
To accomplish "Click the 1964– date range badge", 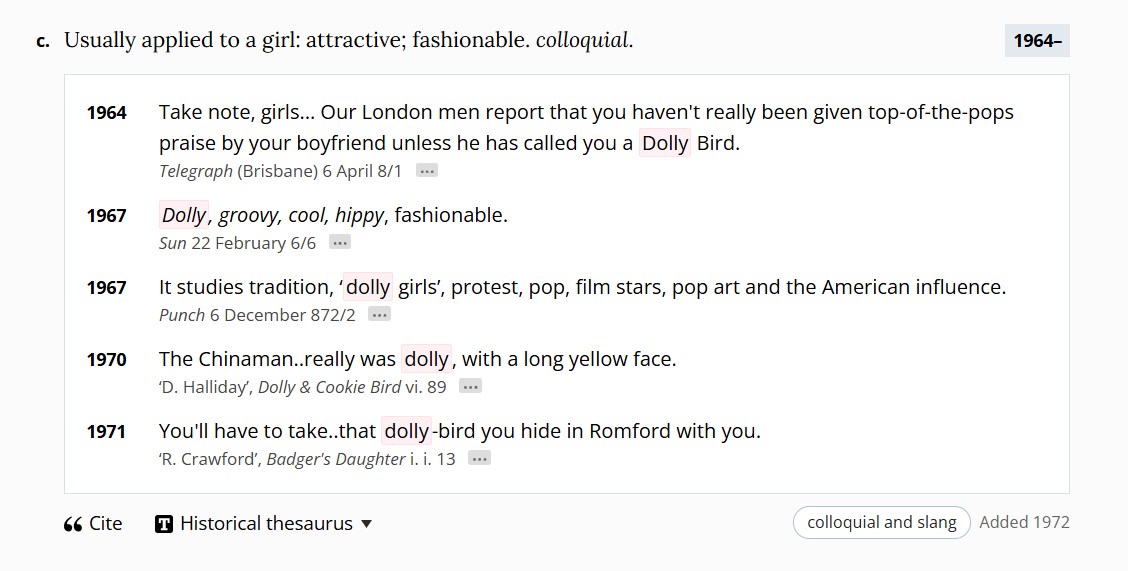I will [x=1037, y=41].
